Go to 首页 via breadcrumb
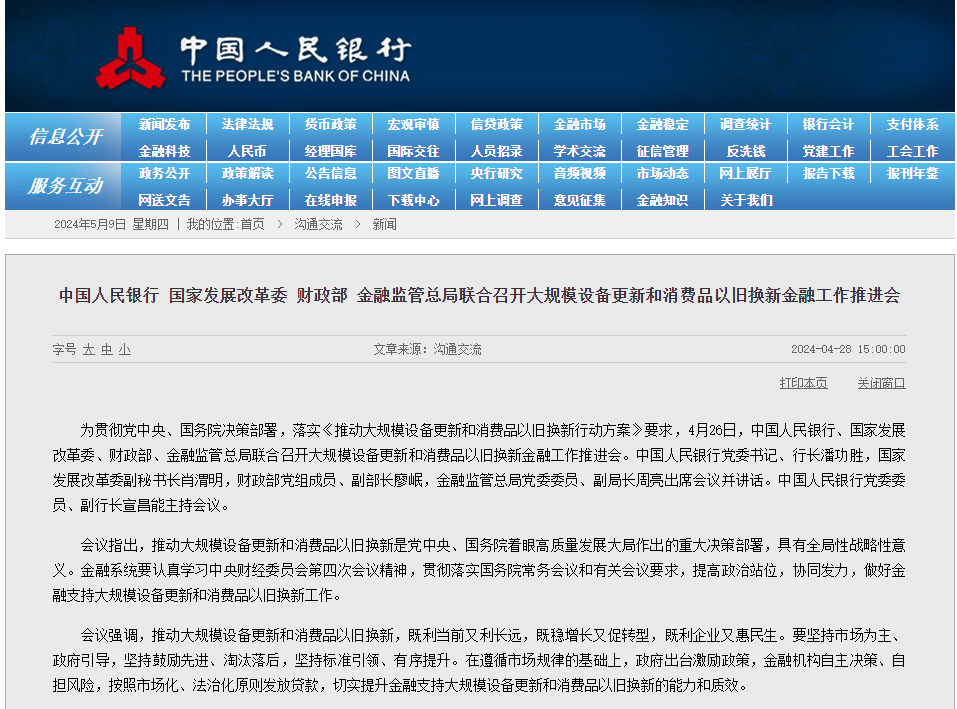Image resolution: width=957 pixels, height=709 pixels. (x=253, y=225)
